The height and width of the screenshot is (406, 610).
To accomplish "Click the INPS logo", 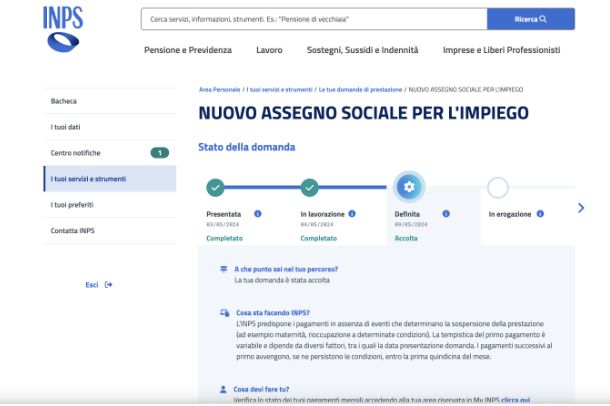I will click(x=63, y=29).
